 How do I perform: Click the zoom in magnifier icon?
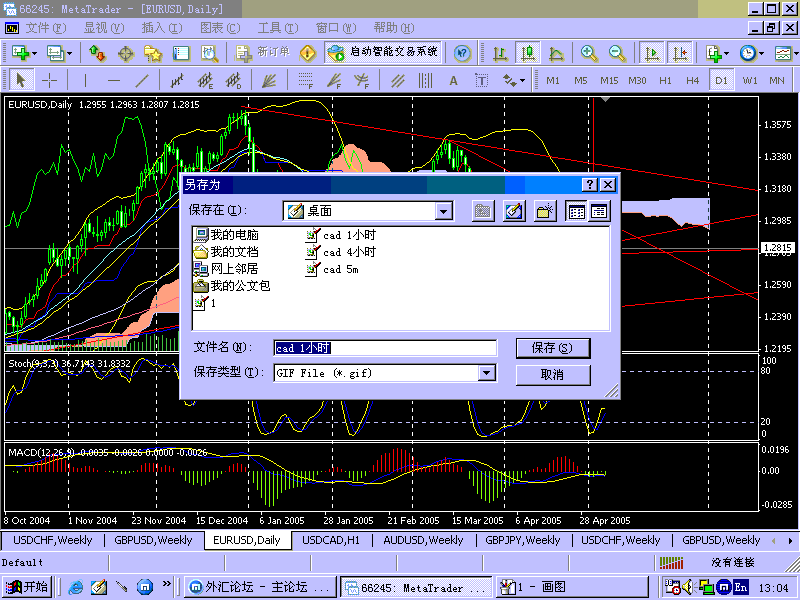coord(590,53)
